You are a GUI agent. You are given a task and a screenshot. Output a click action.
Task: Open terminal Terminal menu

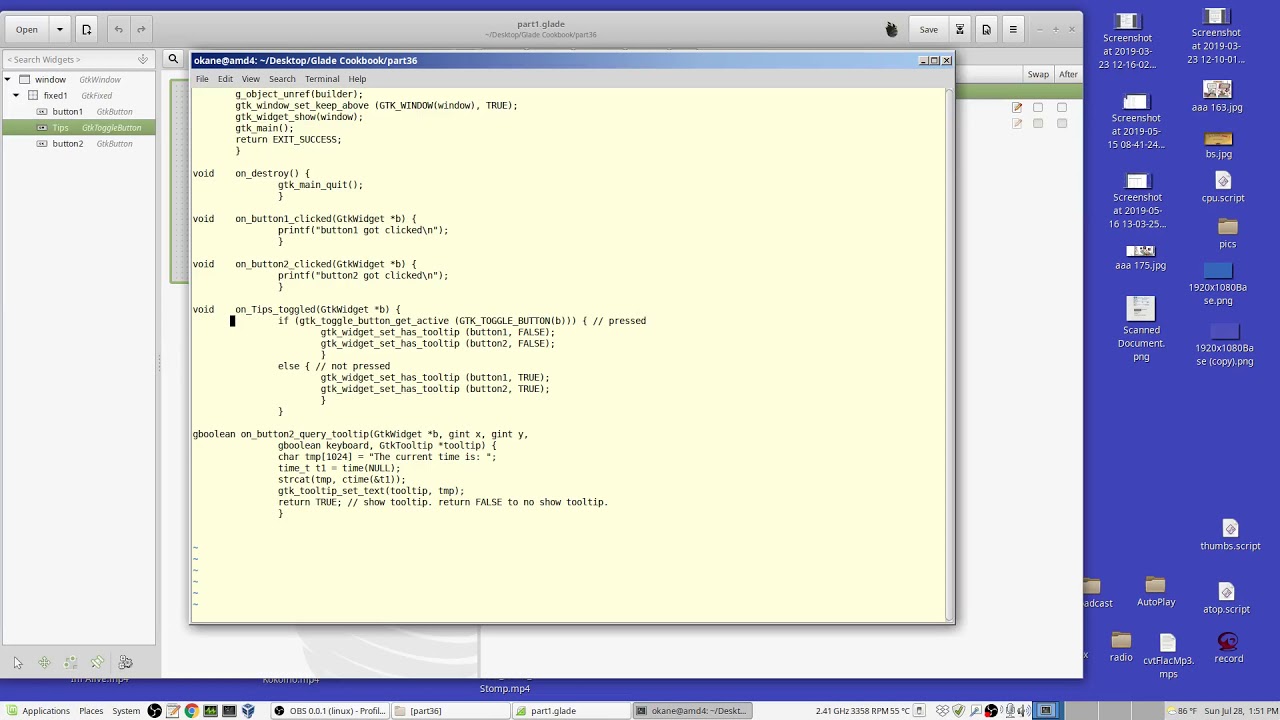[x=322, y=79]
